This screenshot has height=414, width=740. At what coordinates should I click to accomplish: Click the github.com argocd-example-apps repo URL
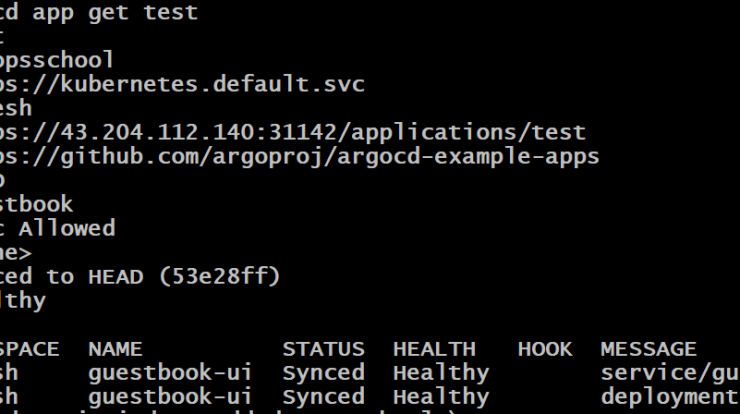click(x=299, y=157)
